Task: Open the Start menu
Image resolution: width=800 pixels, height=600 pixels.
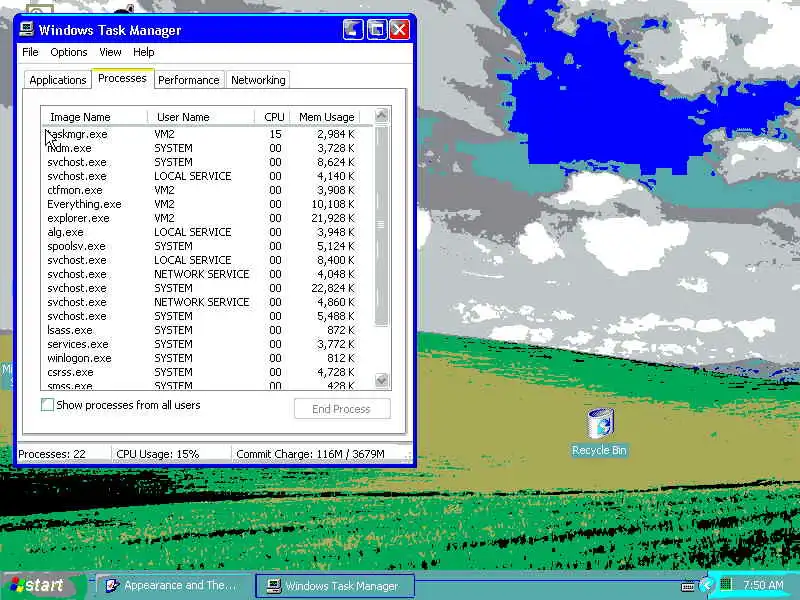Action: (x=44, y=585)
